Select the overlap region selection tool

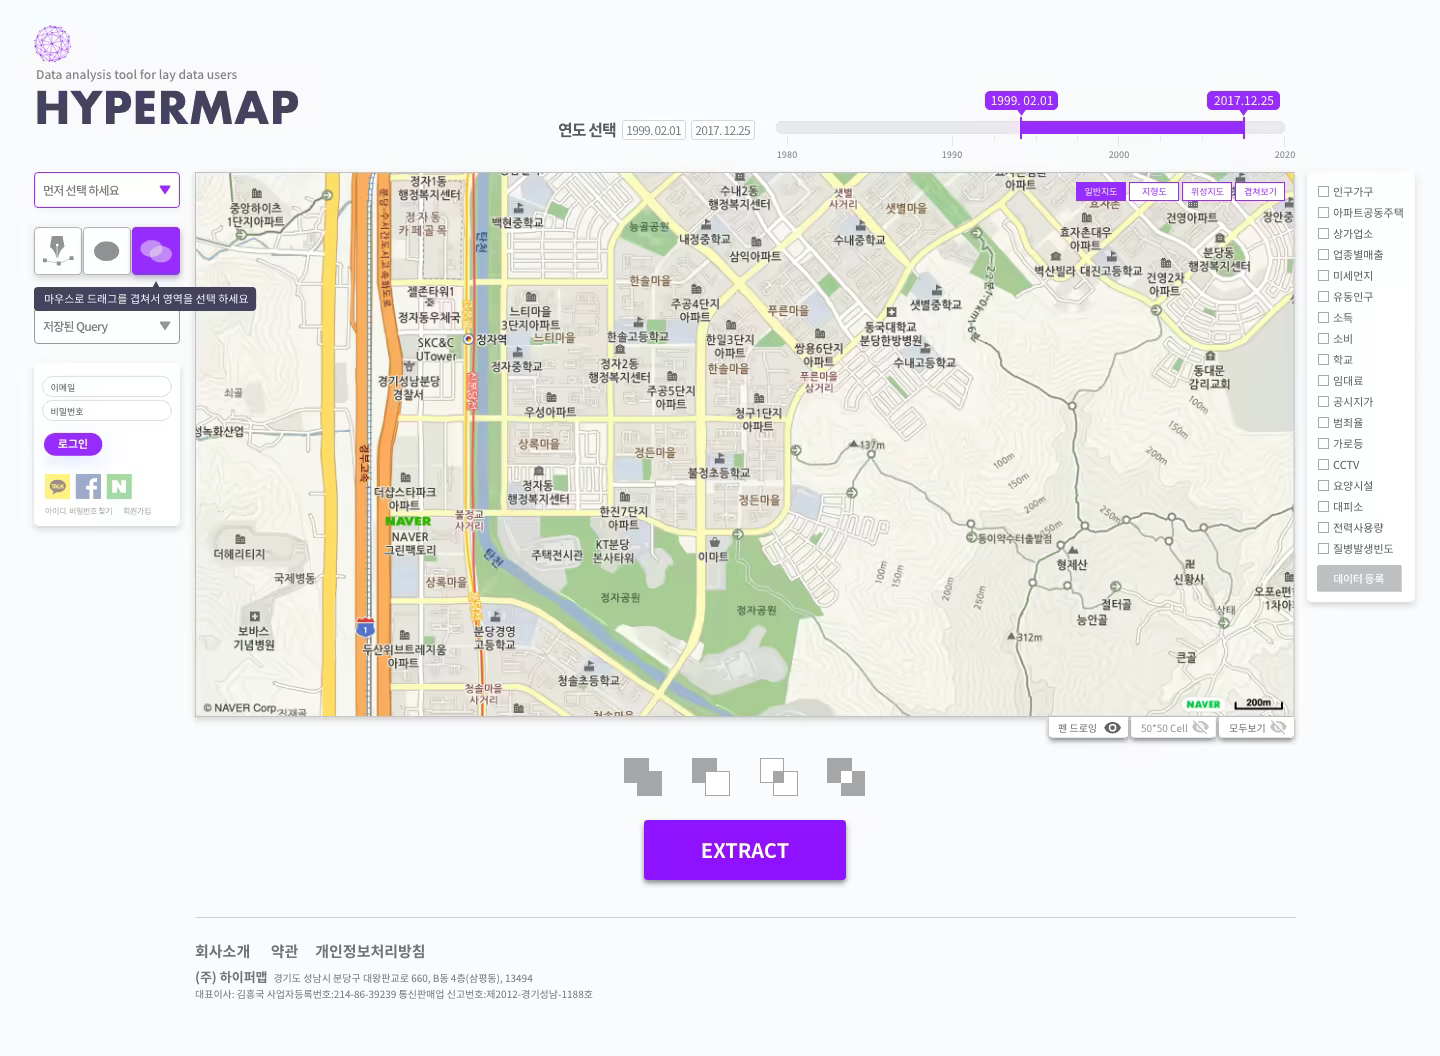pyautogui.click(x=155, y=250)
